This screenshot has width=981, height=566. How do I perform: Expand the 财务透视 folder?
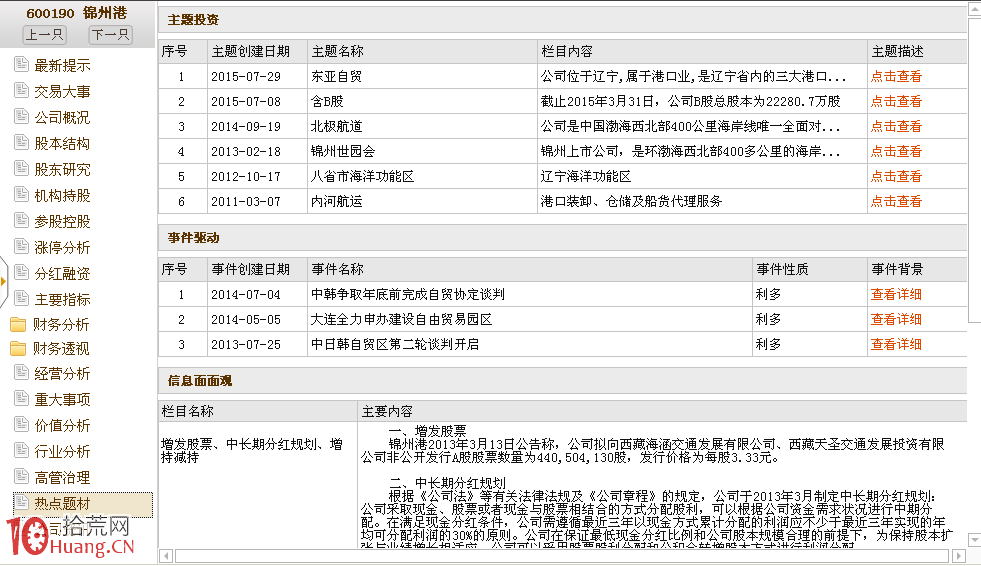tap(61, 348)
